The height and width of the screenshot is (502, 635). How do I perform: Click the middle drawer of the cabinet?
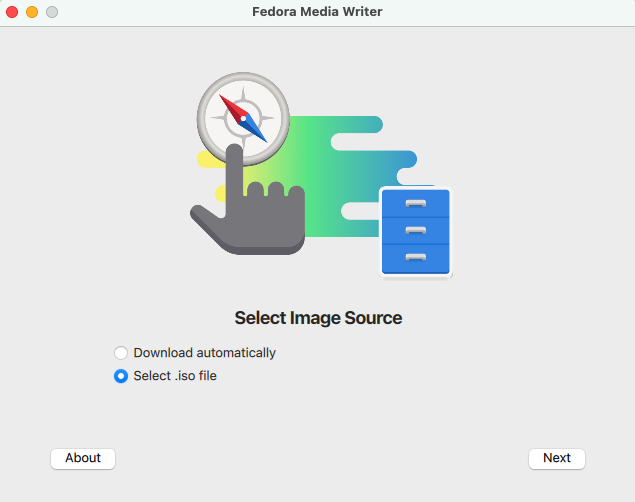[416, 231]
